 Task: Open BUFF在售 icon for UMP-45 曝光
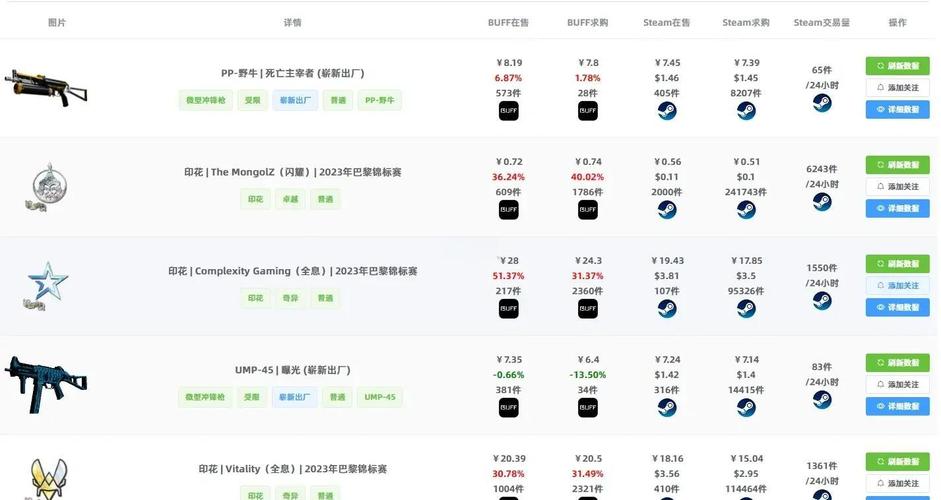508,408
